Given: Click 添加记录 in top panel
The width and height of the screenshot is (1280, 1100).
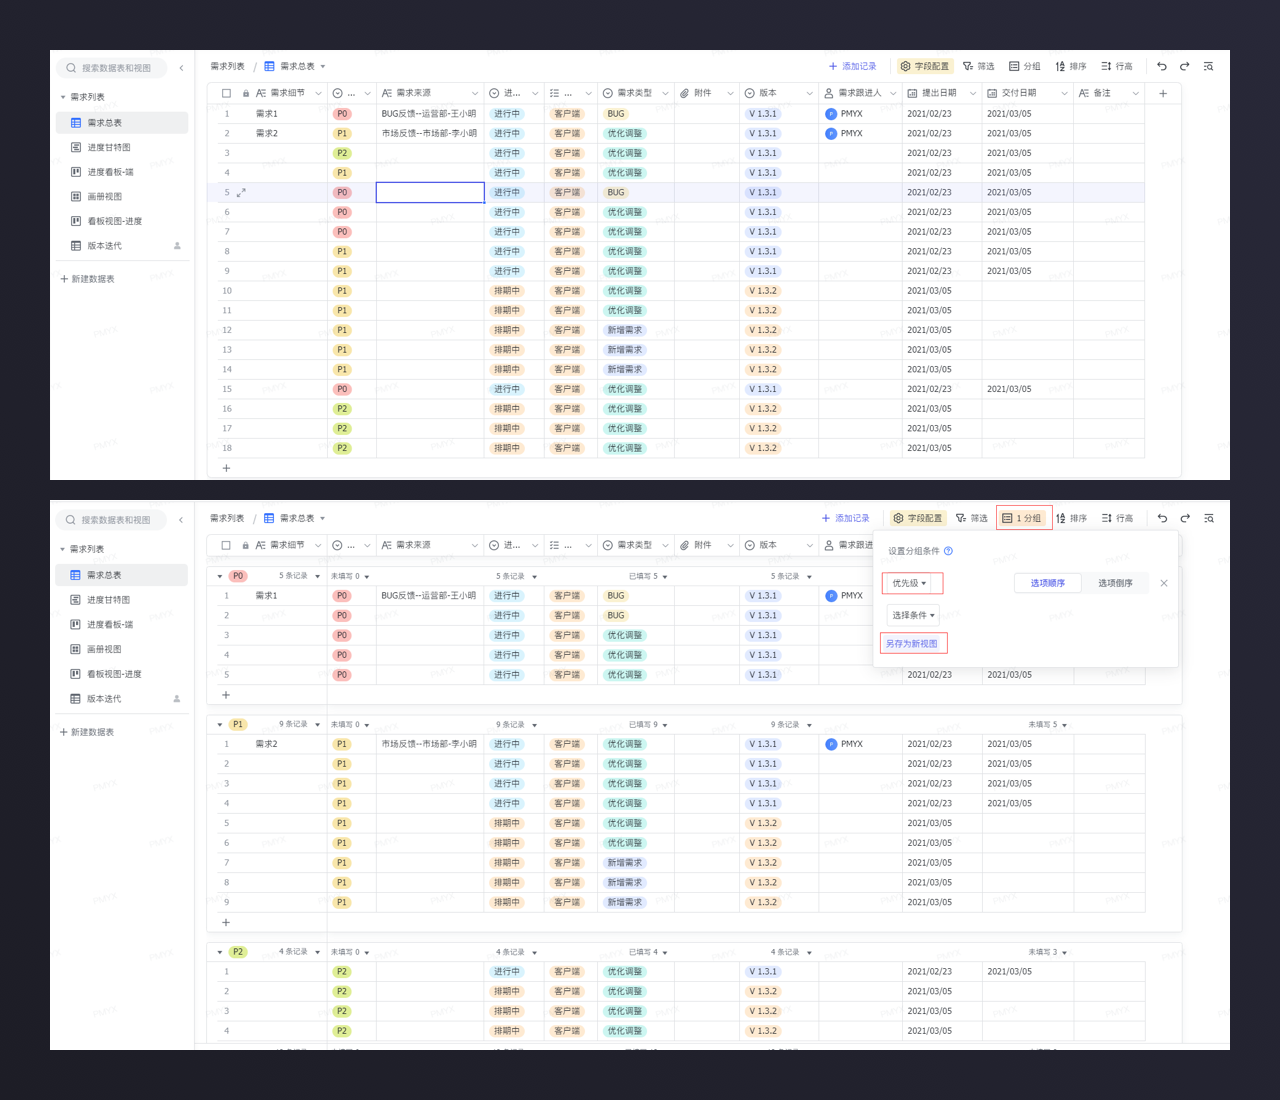Looking at the screenshot, I should [x=852, y=66].
